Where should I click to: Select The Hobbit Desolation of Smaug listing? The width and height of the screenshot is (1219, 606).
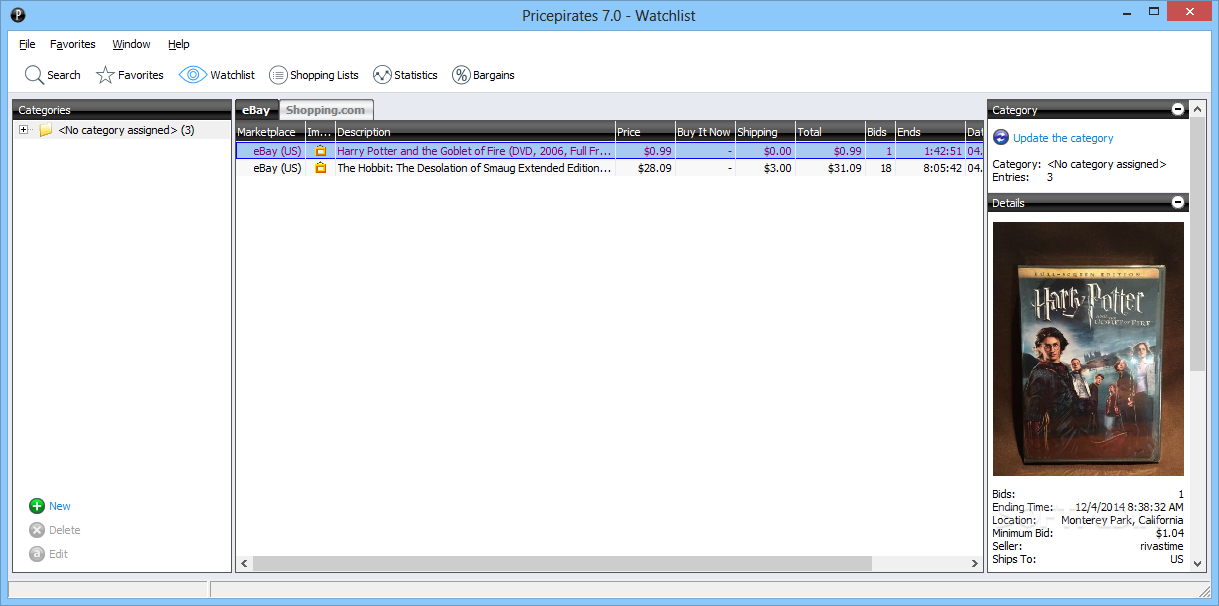(609, 168)
